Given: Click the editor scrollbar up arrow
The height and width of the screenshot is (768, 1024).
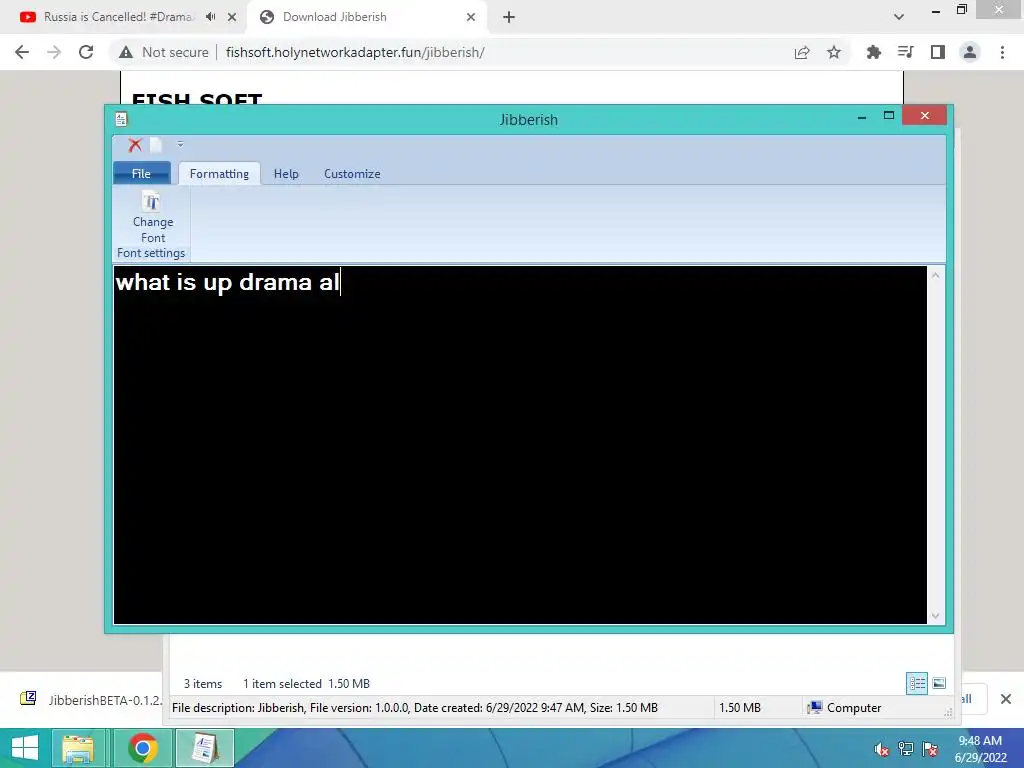Looking at the screenshot, I should coord(935,276).
